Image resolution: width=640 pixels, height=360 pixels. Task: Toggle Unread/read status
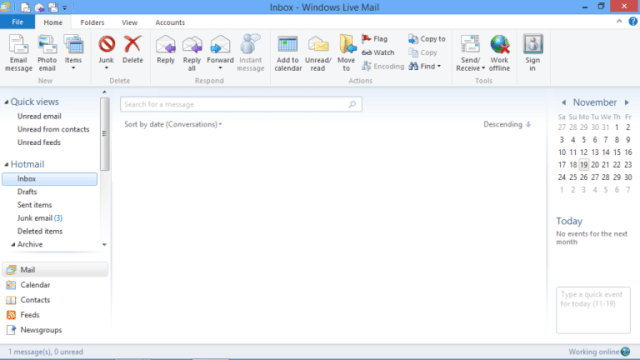318,53
